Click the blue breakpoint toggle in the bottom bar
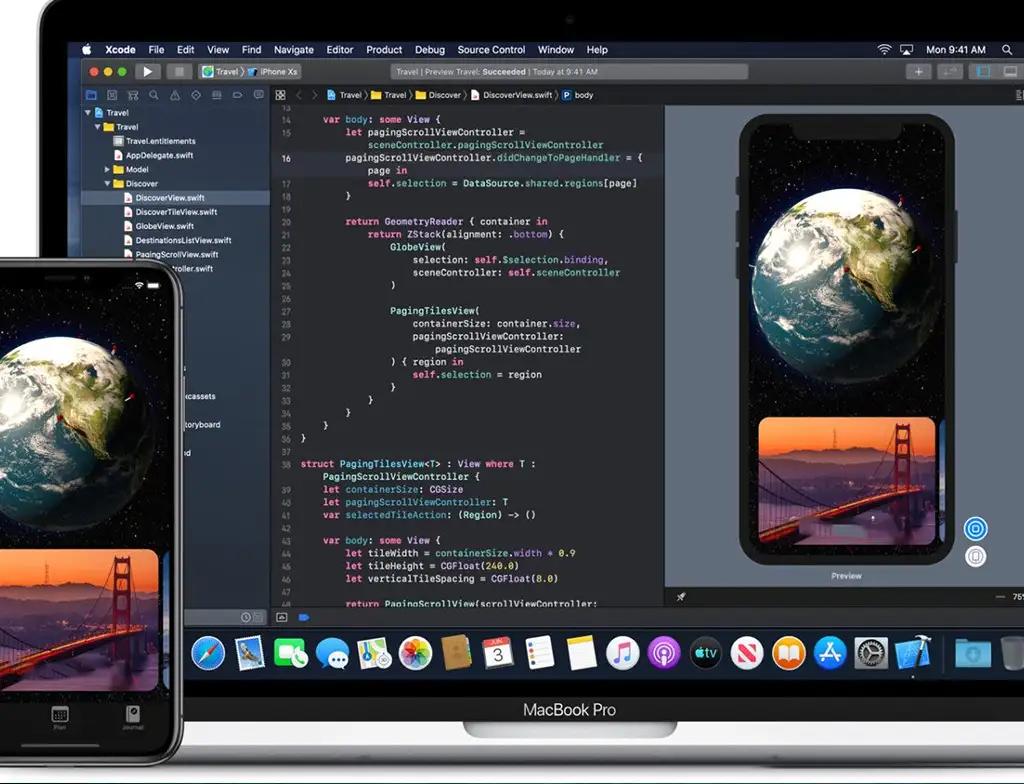This screenshot has width=1024, height=784. click(x=304, y=617)
